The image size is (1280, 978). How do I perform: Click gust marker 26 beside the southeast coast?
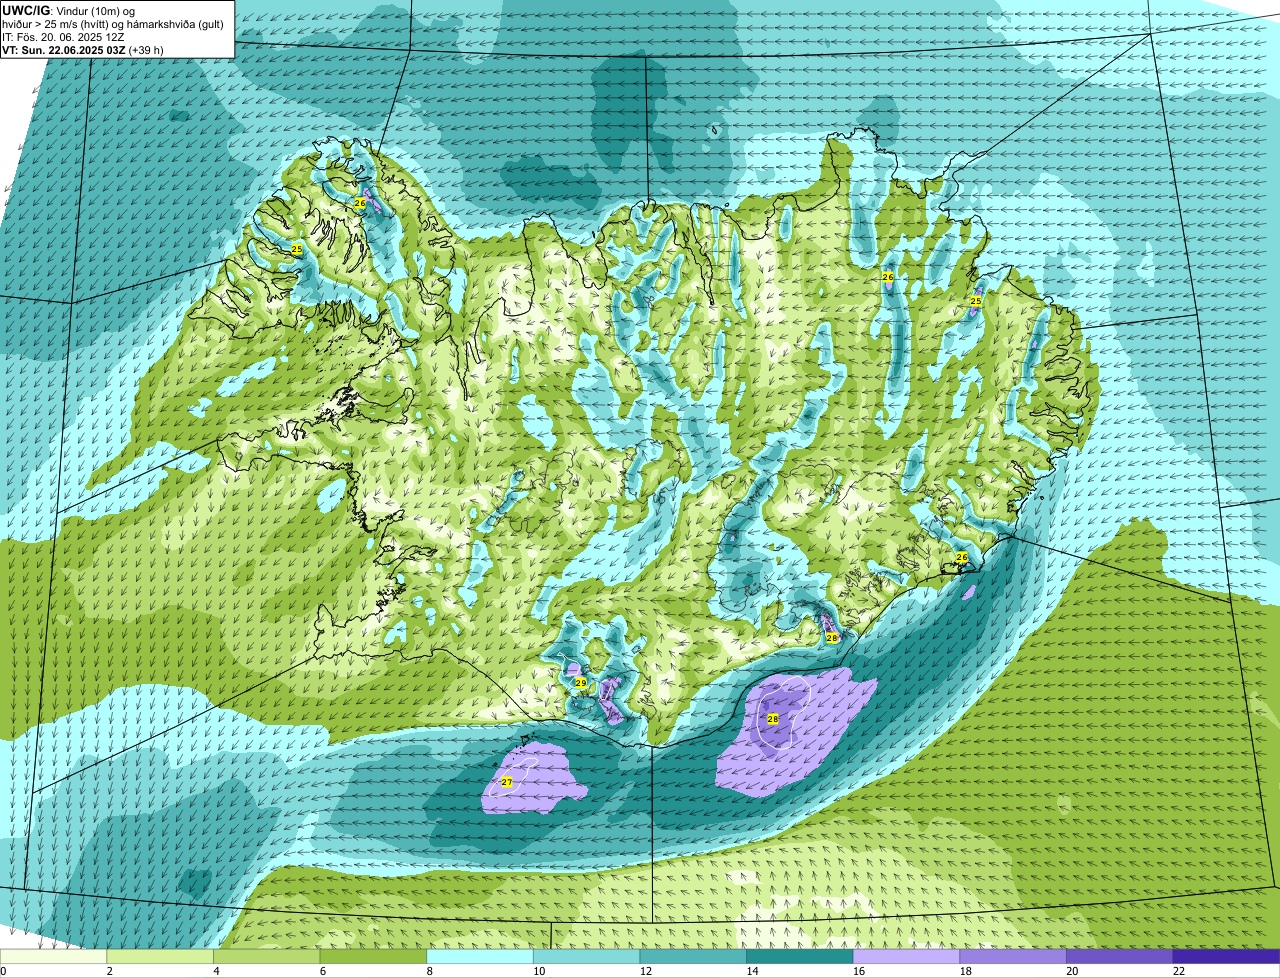click(x=962, y=557)
